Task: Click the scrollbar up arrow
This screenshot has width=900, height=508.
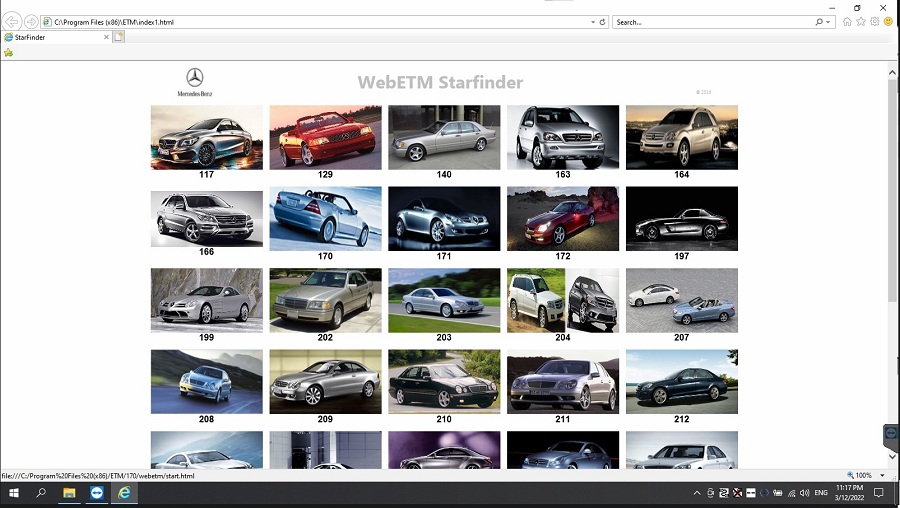Action: [x=892, y=72]
